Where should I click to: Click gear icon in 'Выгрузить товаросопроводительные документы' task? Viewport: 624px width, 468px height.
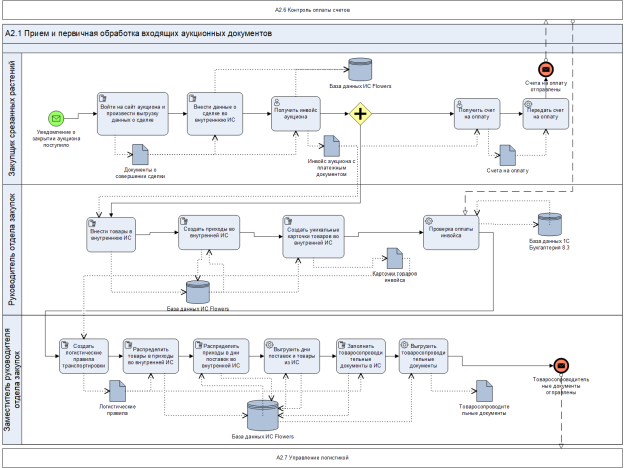click(x=404, y=345)
